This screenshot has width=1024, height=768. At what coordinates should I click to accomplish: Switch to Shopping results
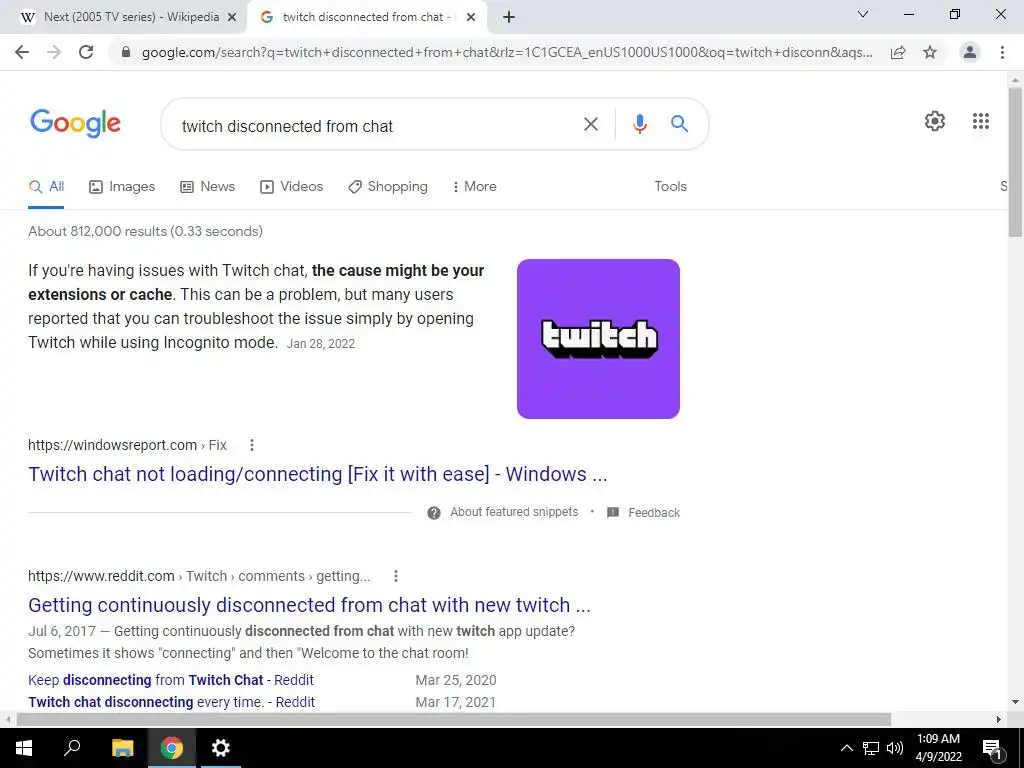coord(388,187)
